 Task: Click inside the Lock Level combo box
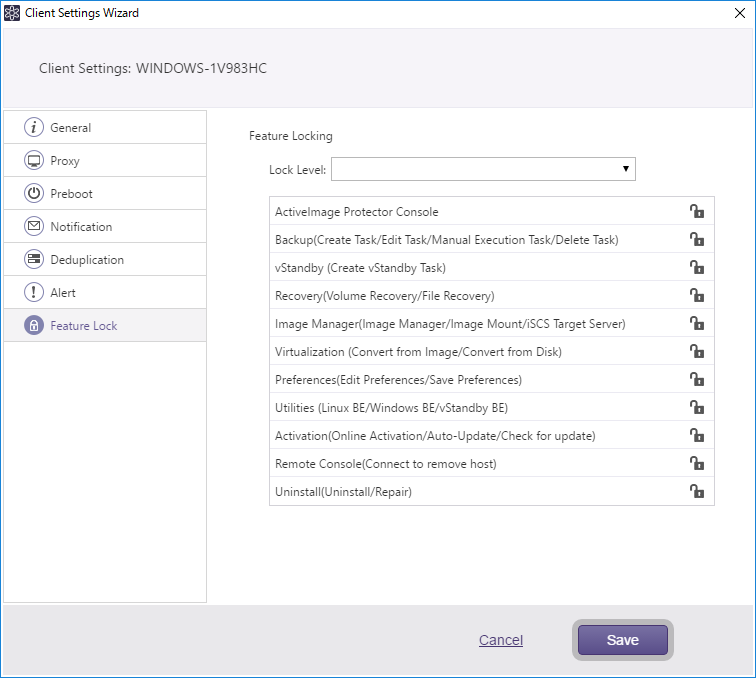pos(483,169)
